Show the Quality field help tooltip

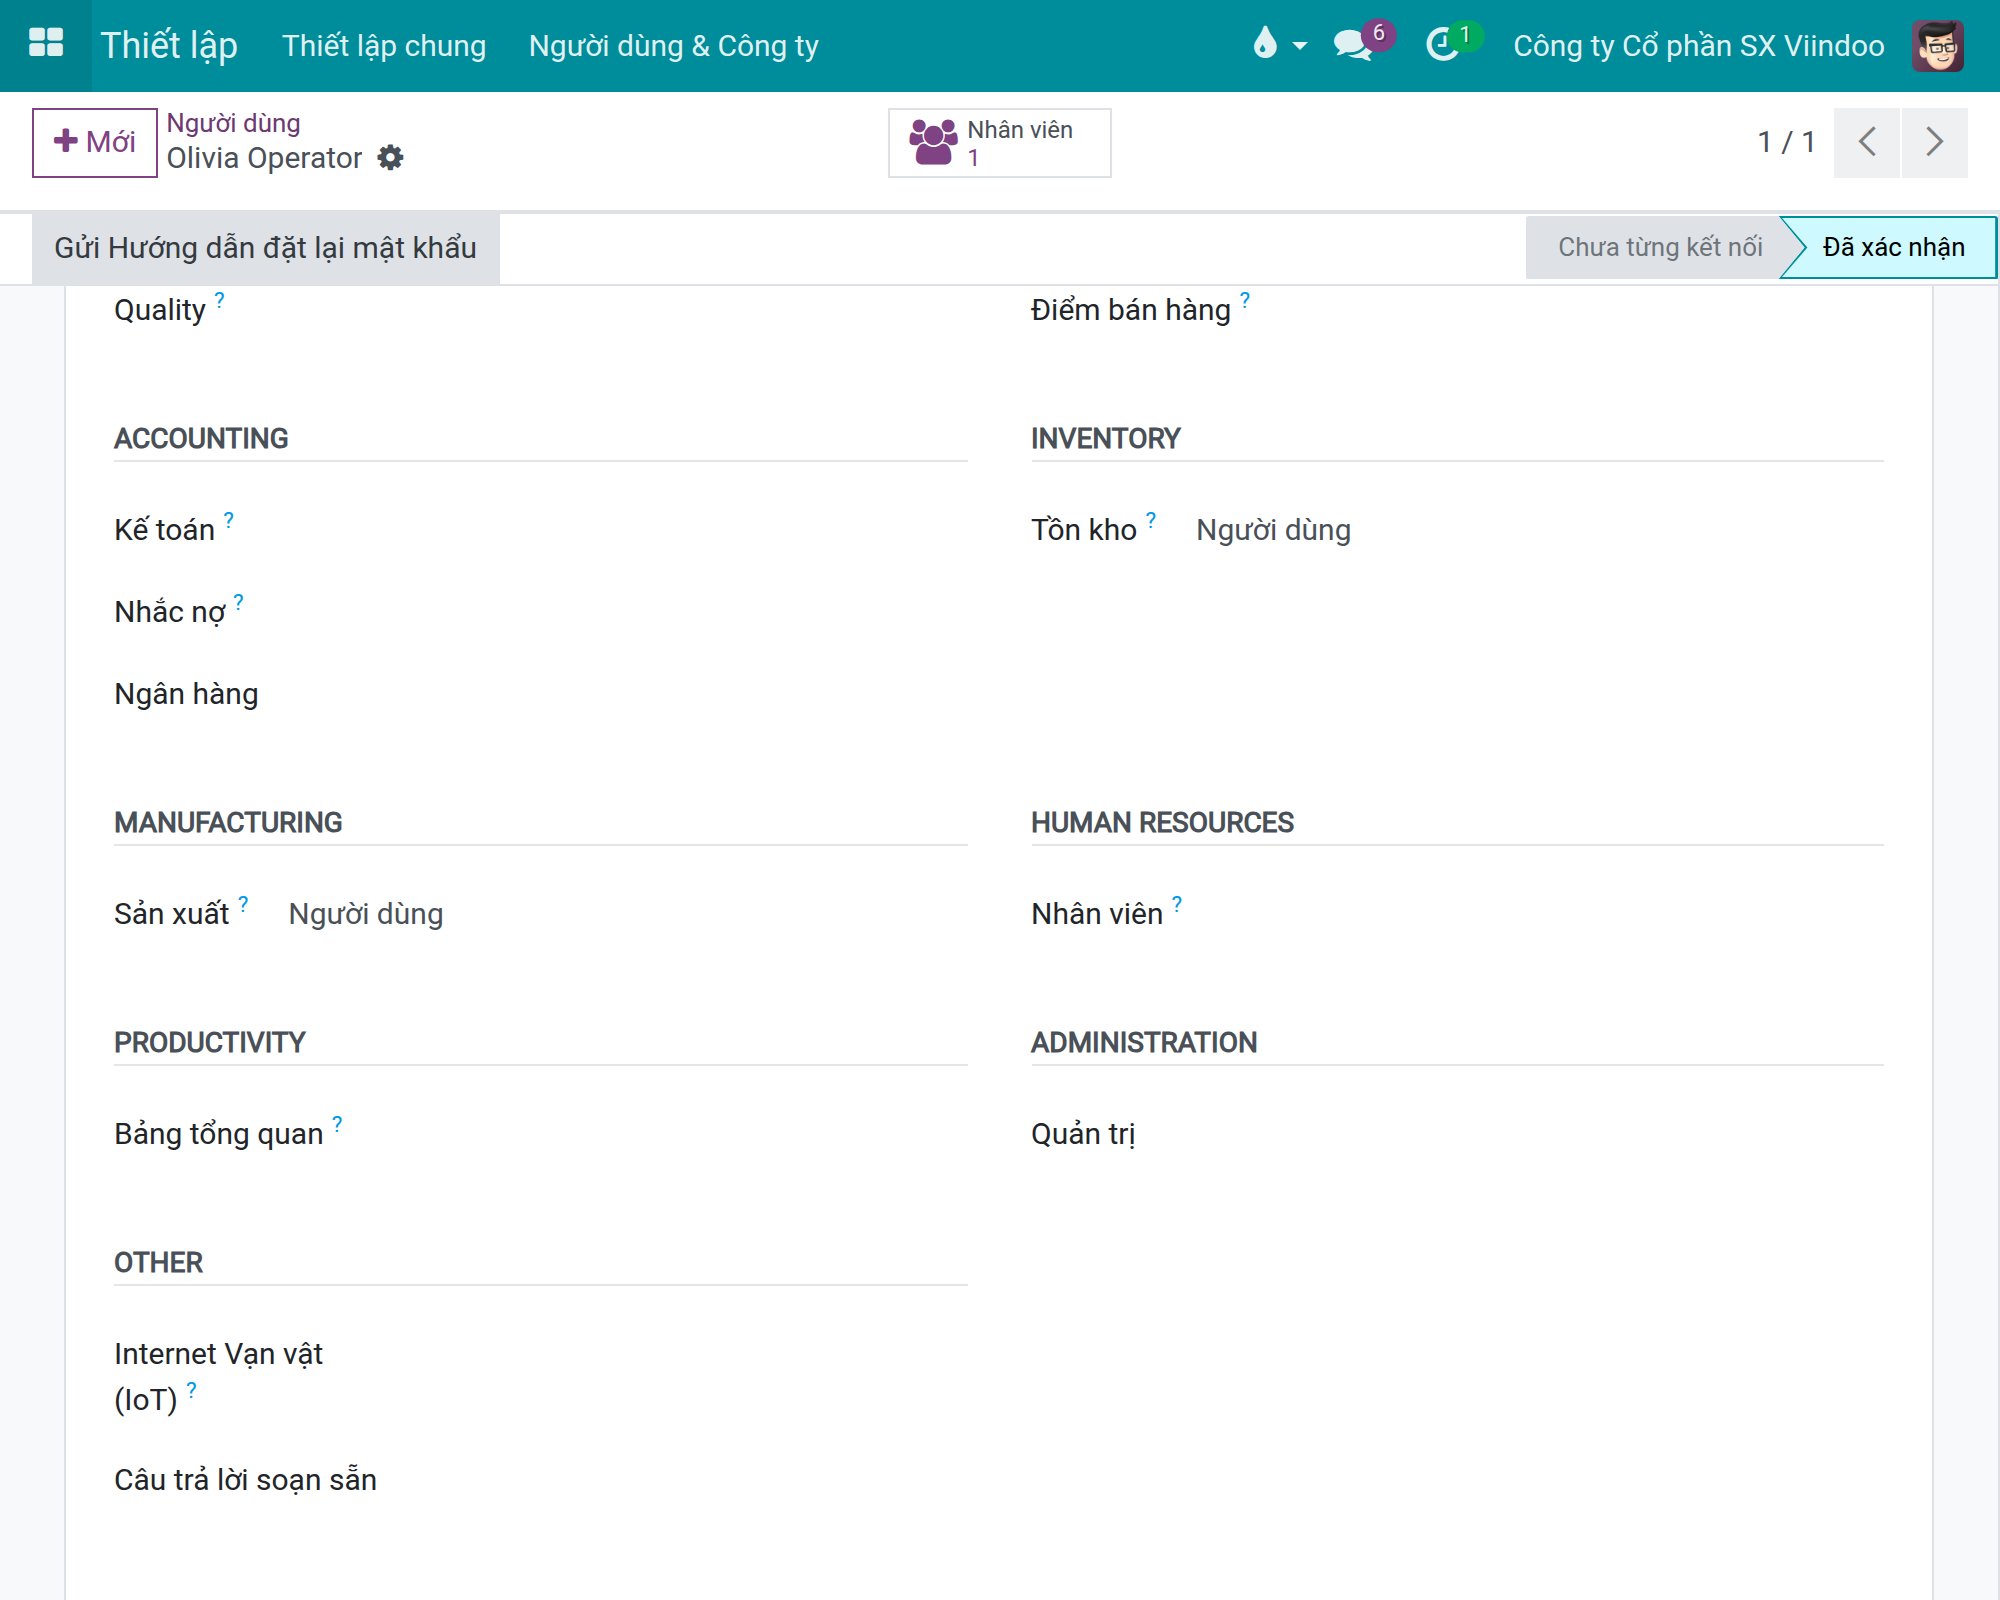point(219,299)
